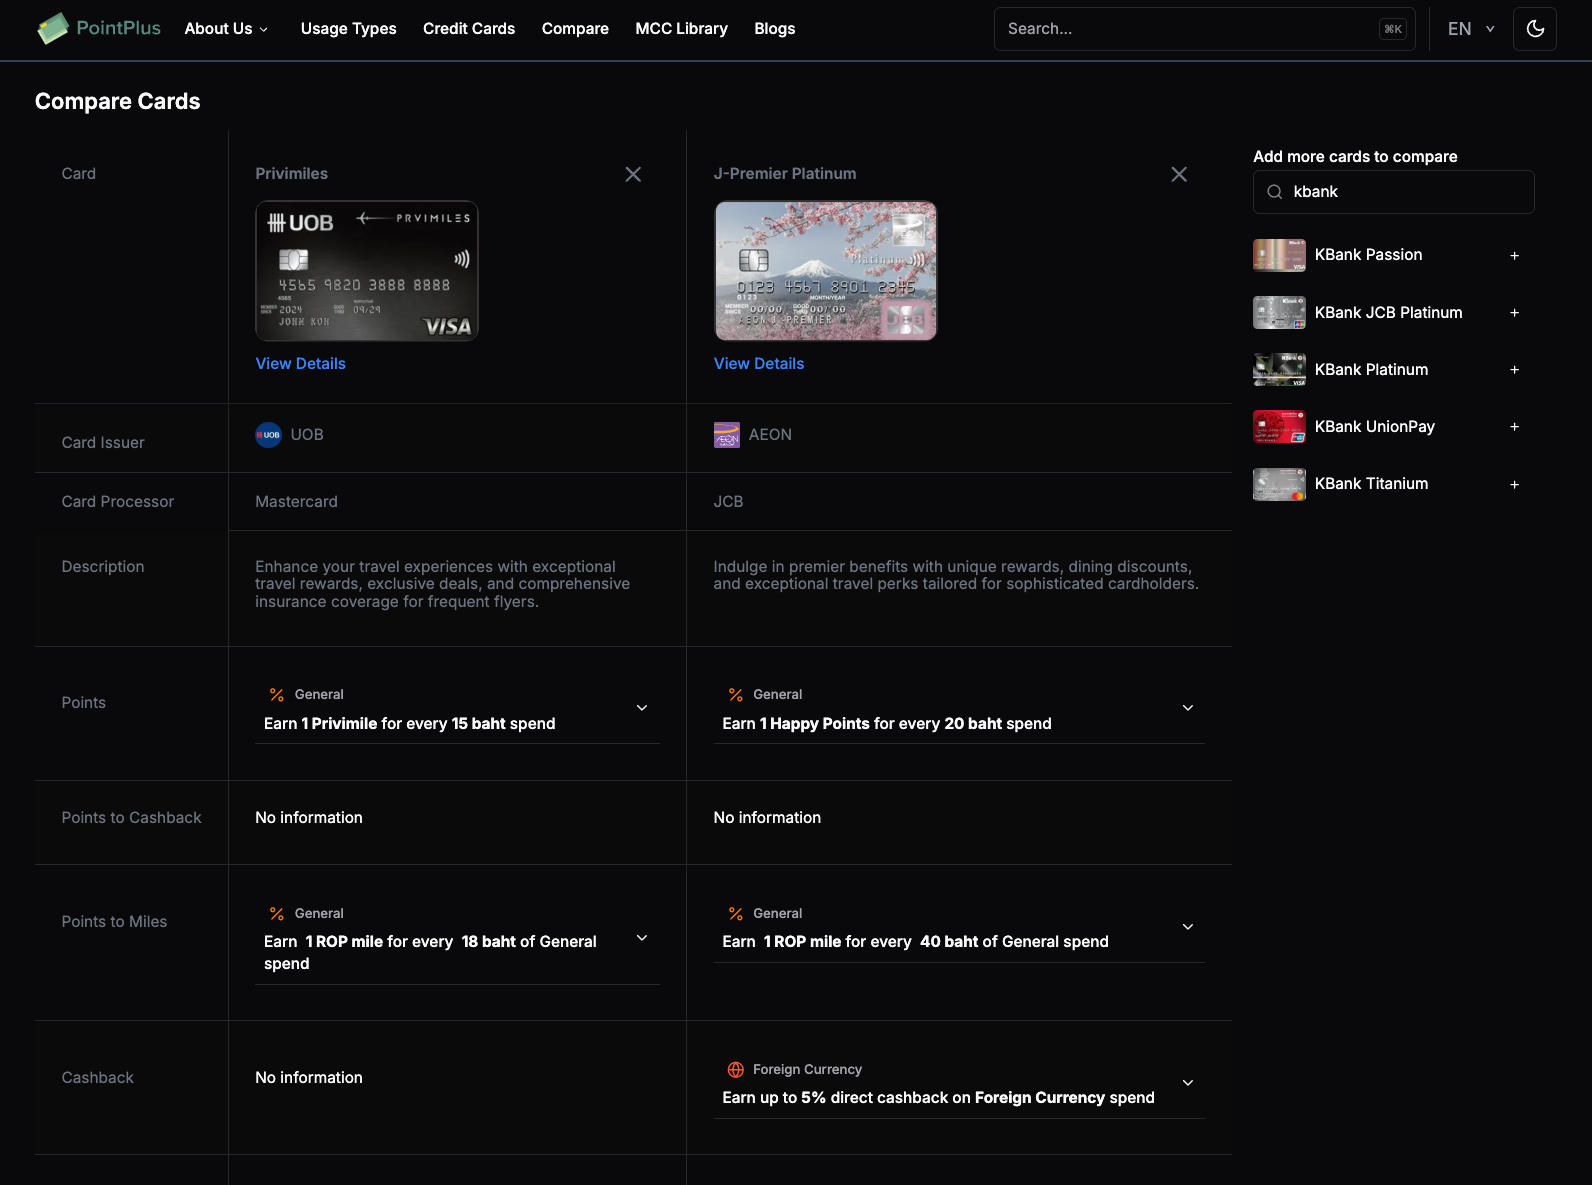The height and width of the screenshot is (1185, 1592).
Task: Click the J-Premier Platinum title text
Action: (x=785, y=174)
